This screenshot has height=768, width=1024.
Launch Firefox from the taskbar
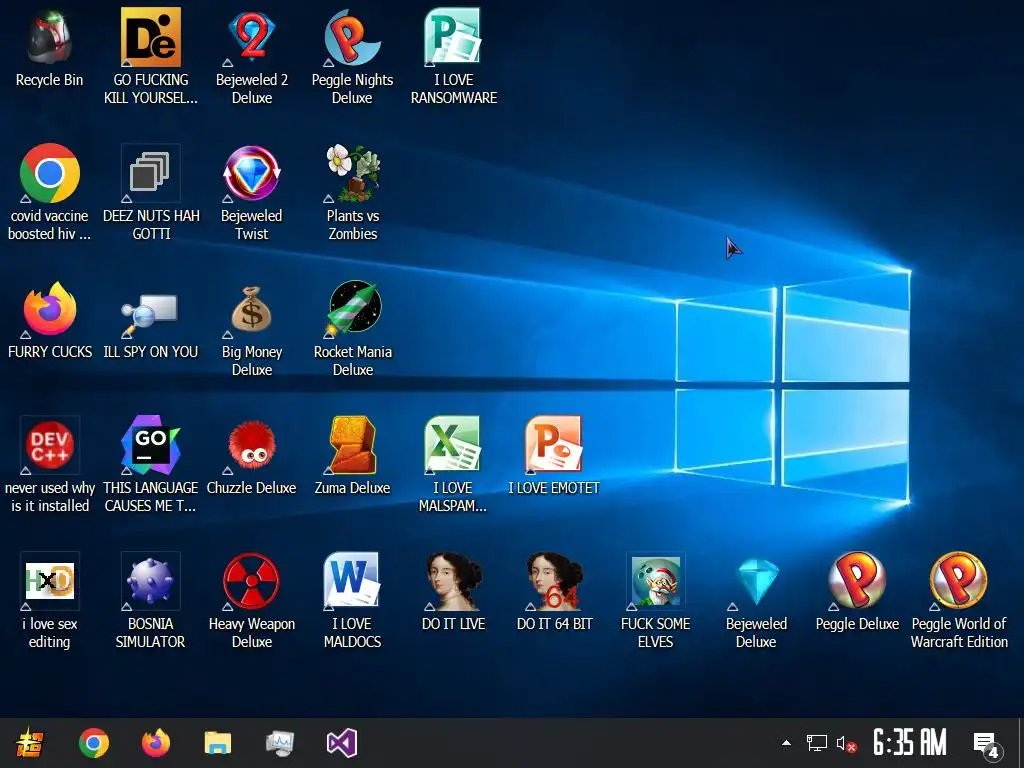[156, 743]
